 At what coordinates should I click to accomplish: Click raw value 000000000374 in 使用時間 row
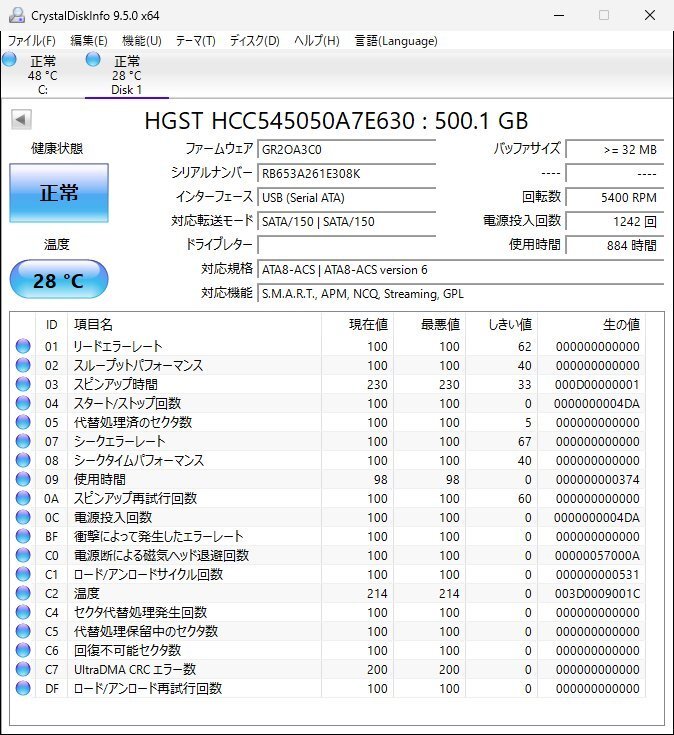pyautogui.click(x=598, y=480)
